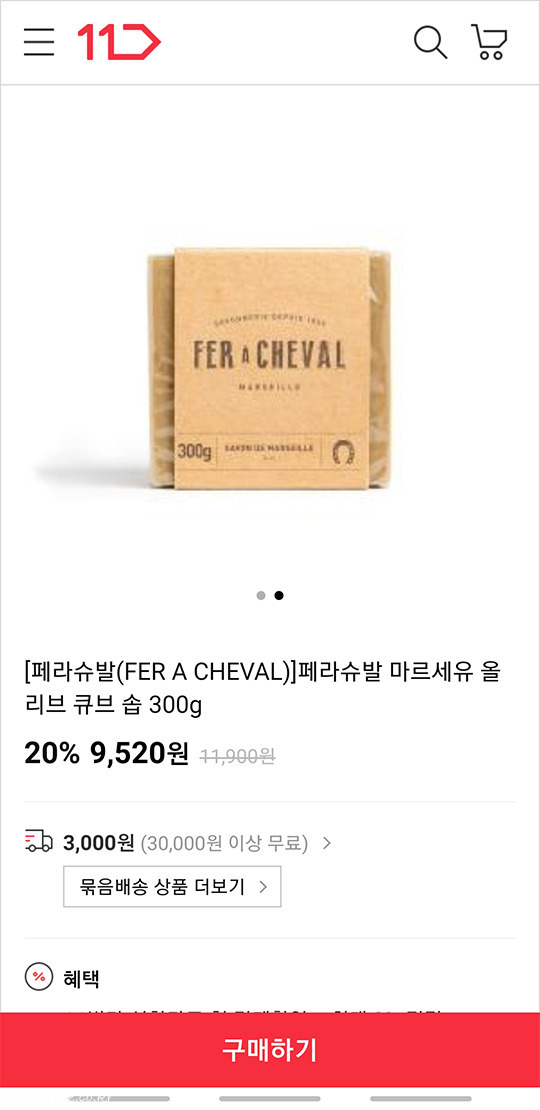Tap the 11st logo
Image resolution: width=540 pixels, height=1110 pixels.
tap(119, 42)
